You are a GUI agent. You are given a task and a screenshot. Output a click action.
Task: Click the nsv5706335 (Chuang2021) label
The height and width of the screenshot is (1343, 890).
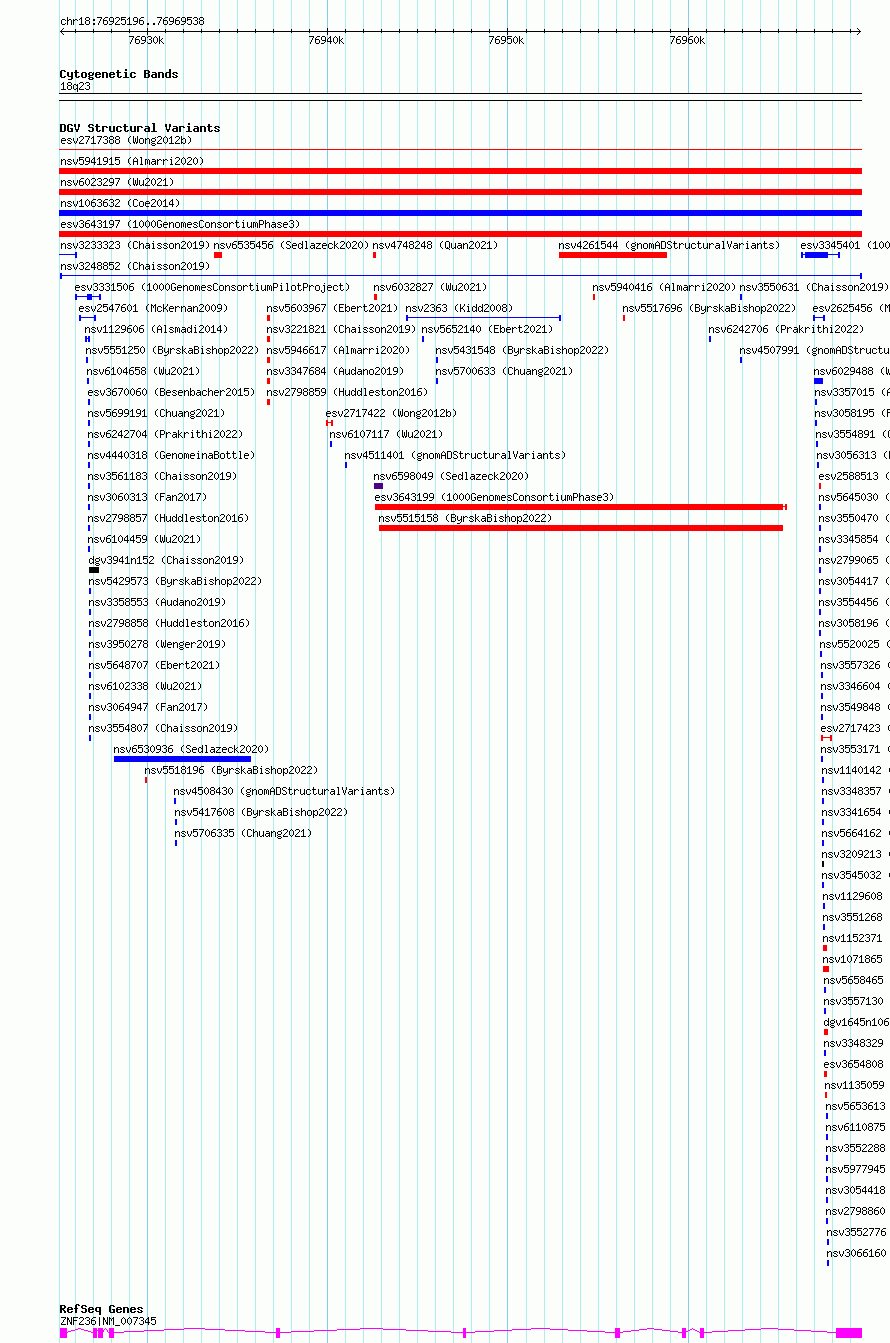tap(243, 833)
